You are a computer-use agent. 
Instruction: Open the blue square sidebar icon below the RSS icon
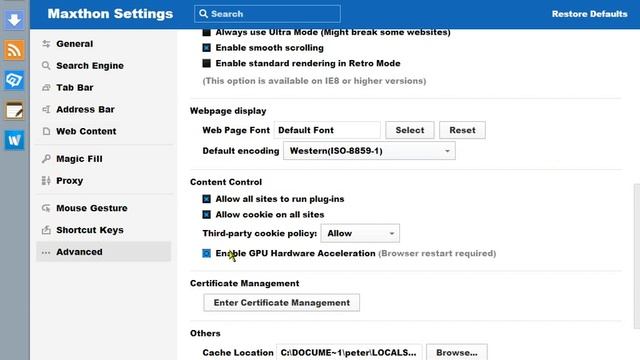click(x=14, y=80)
